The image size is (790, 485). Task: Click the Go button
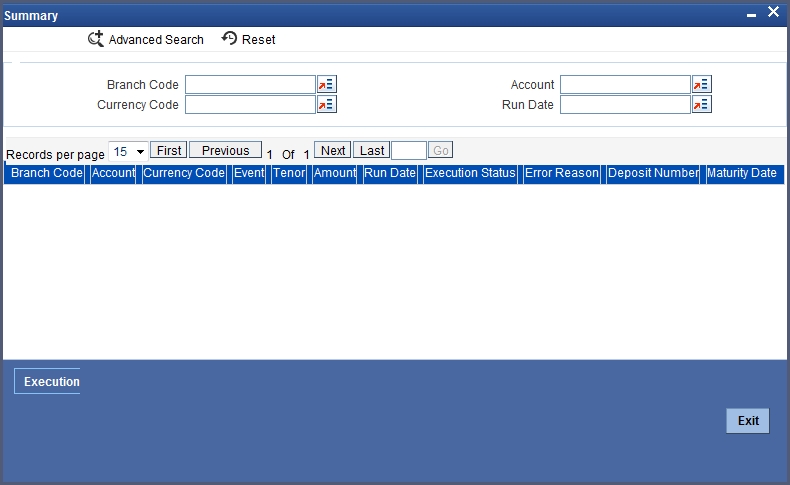(440, 150)
